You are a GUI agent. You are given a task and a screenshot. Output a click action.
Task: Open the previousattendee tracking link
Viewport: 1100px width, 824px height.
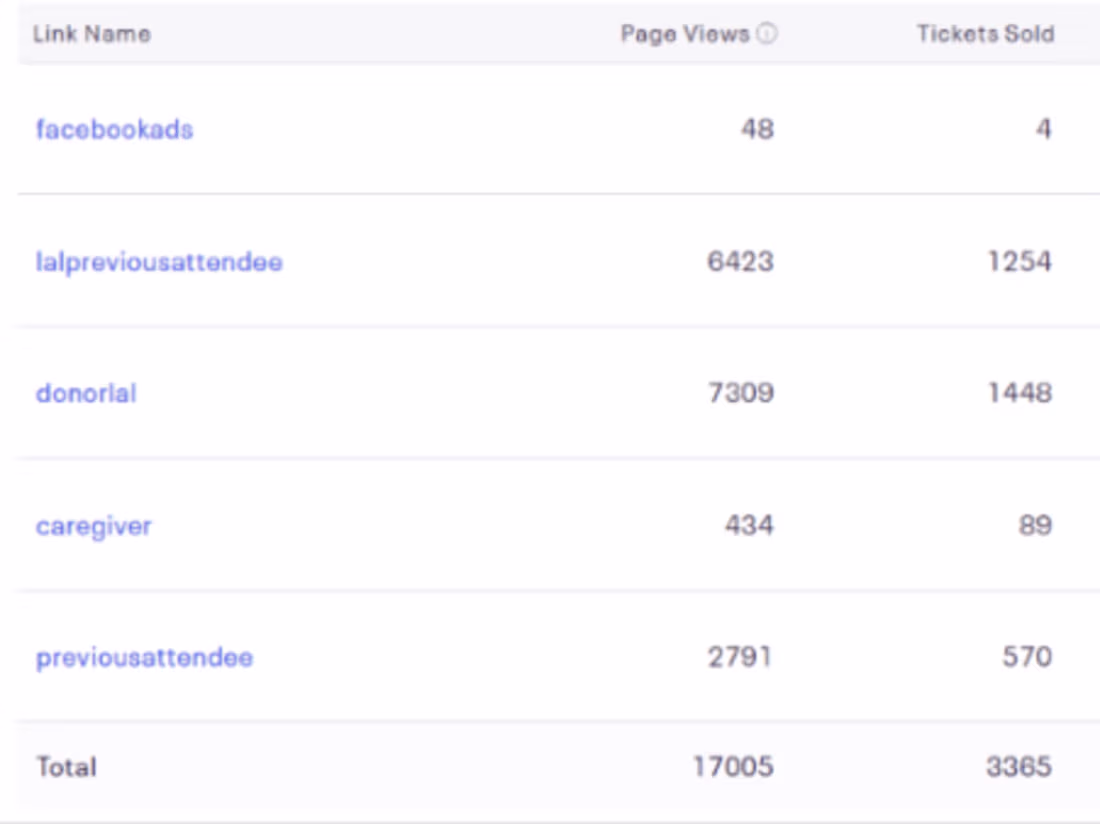pyautogui.click(x=144, y=658)
